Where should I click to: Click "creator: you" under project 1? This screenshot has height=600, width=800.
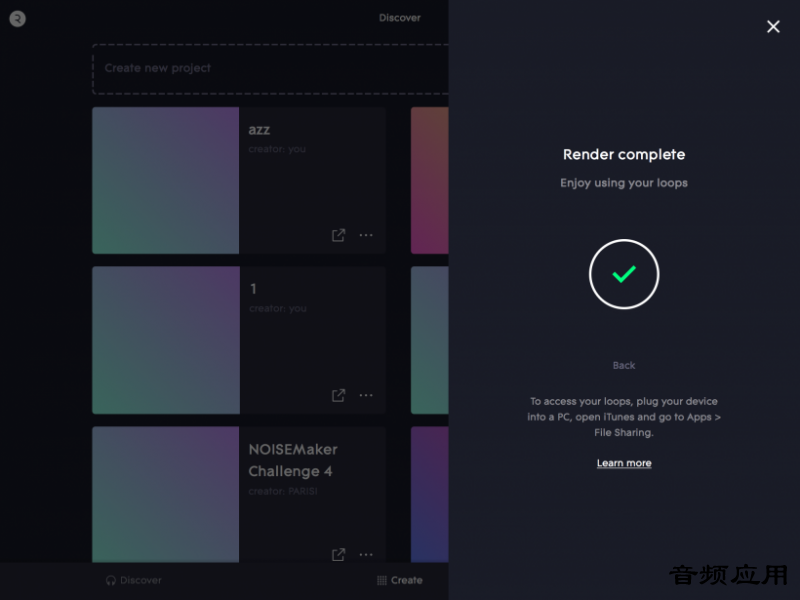click(x=278, y=308)
